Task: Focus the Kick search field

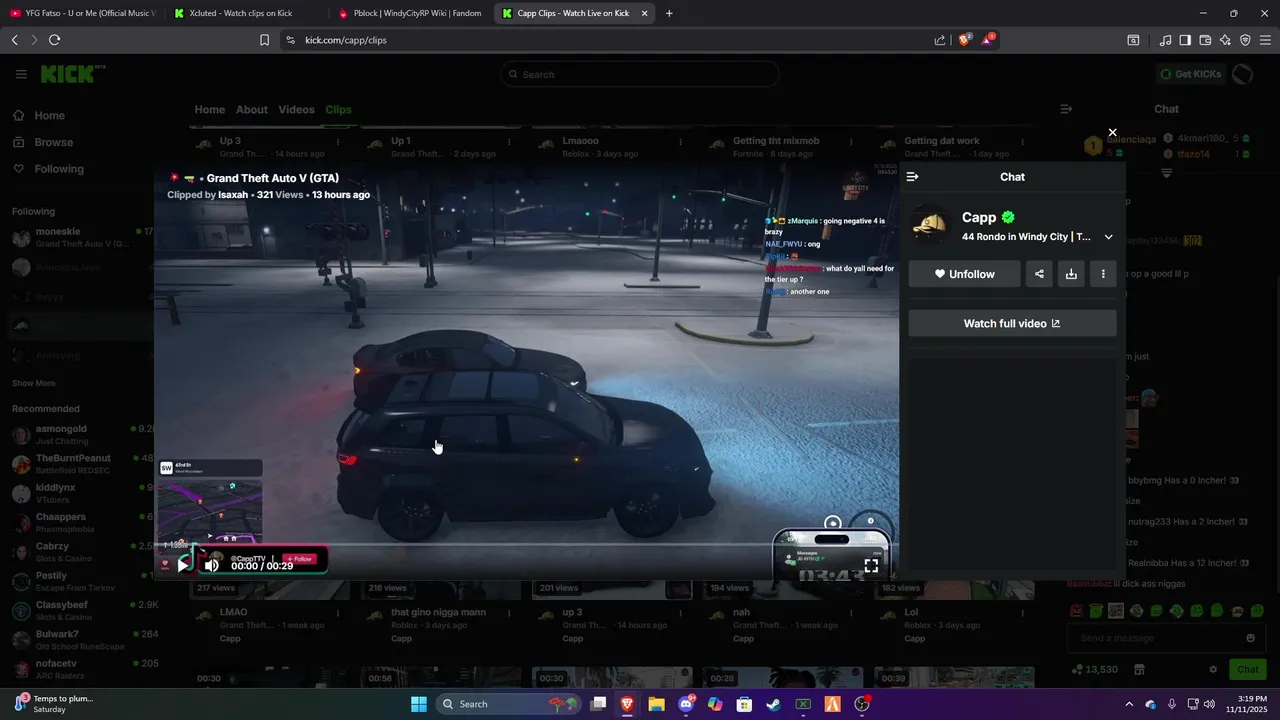Action: click(640, 74)
